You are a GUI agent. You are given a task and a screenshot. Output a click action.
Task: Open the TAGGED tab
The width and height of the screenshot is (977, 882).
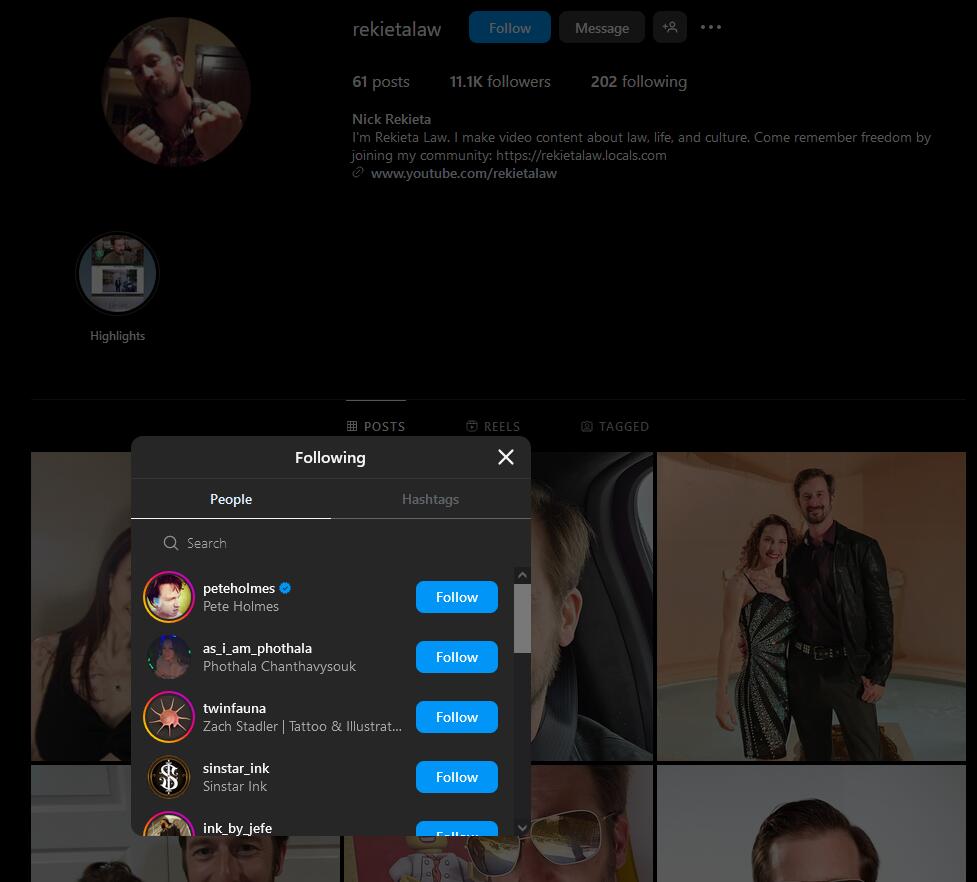tap(615, 427)
